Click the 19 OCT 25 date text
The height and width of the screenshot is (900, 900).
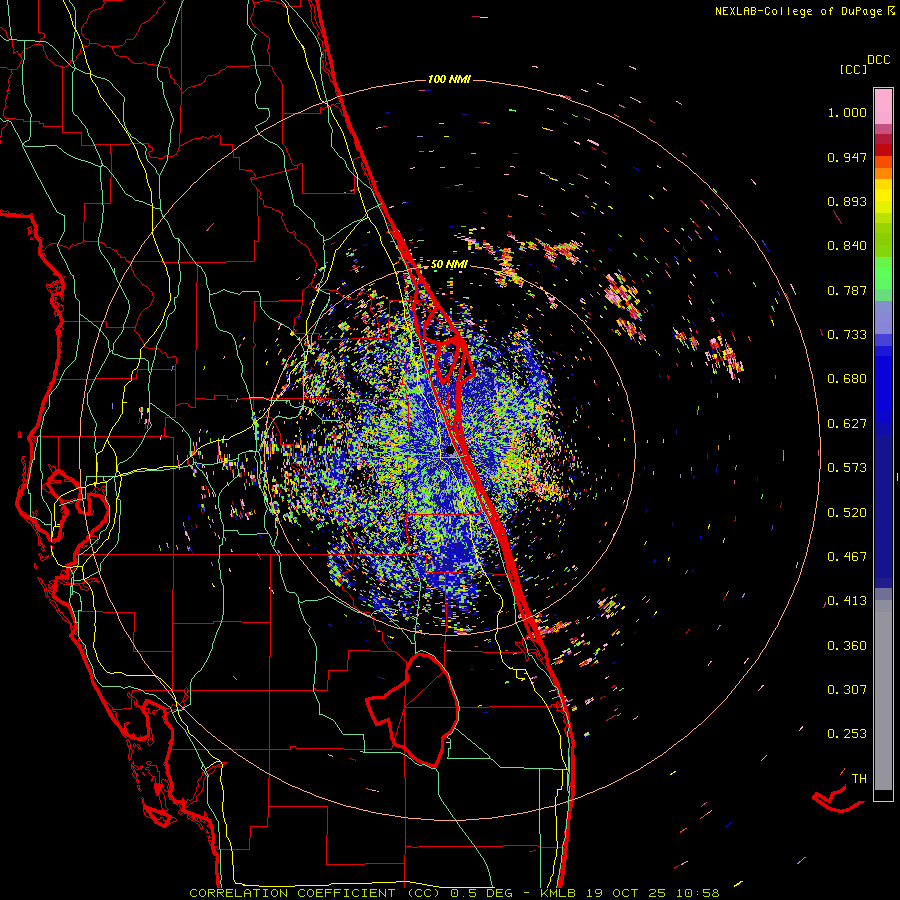(x=626, y=893)
